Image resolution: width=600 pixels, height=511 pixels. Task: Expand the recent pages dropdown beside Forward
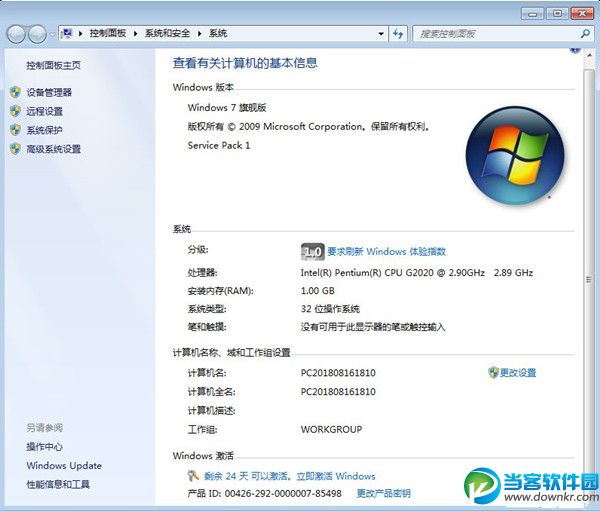coord(52,34)
